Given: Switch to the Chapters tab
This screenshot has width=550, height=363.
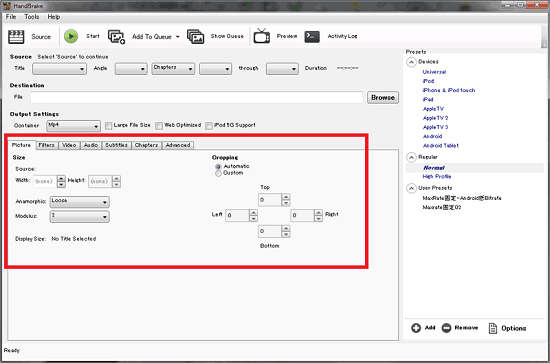Looking at the screenshot, I should [x=147, y=145].
